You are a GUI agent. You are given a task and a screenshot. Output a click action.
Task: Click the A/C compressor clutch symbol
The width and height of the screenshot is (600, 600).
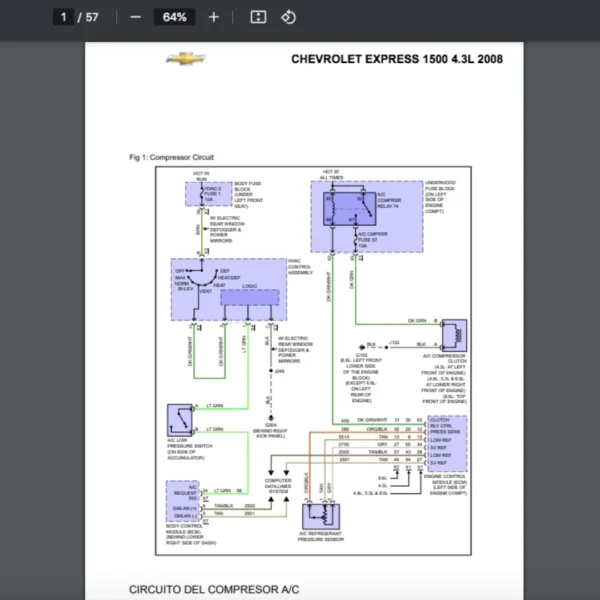coord(452,332)
